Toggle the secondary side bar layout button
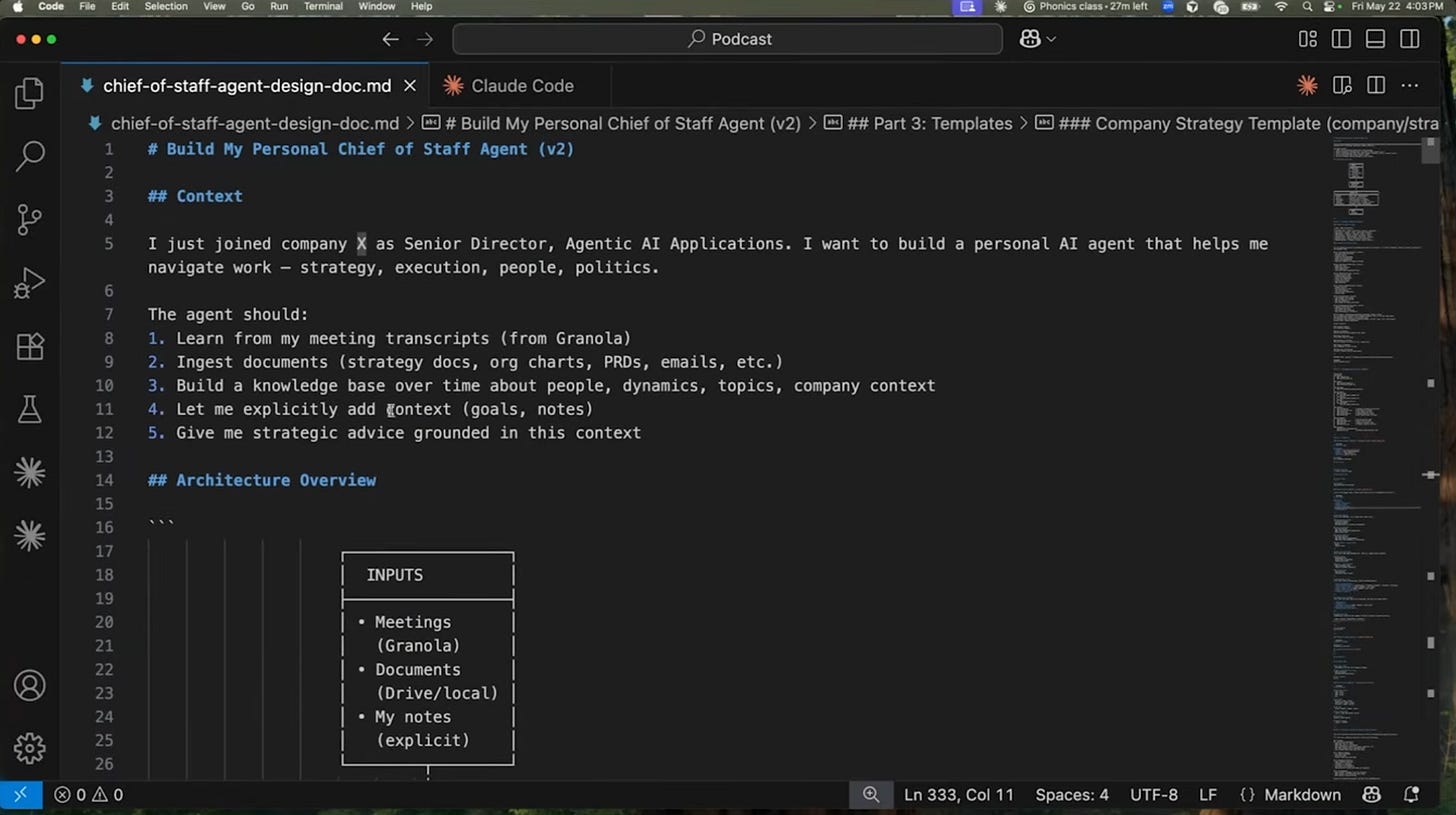Screen dimensions: 1456x815 1409,39
